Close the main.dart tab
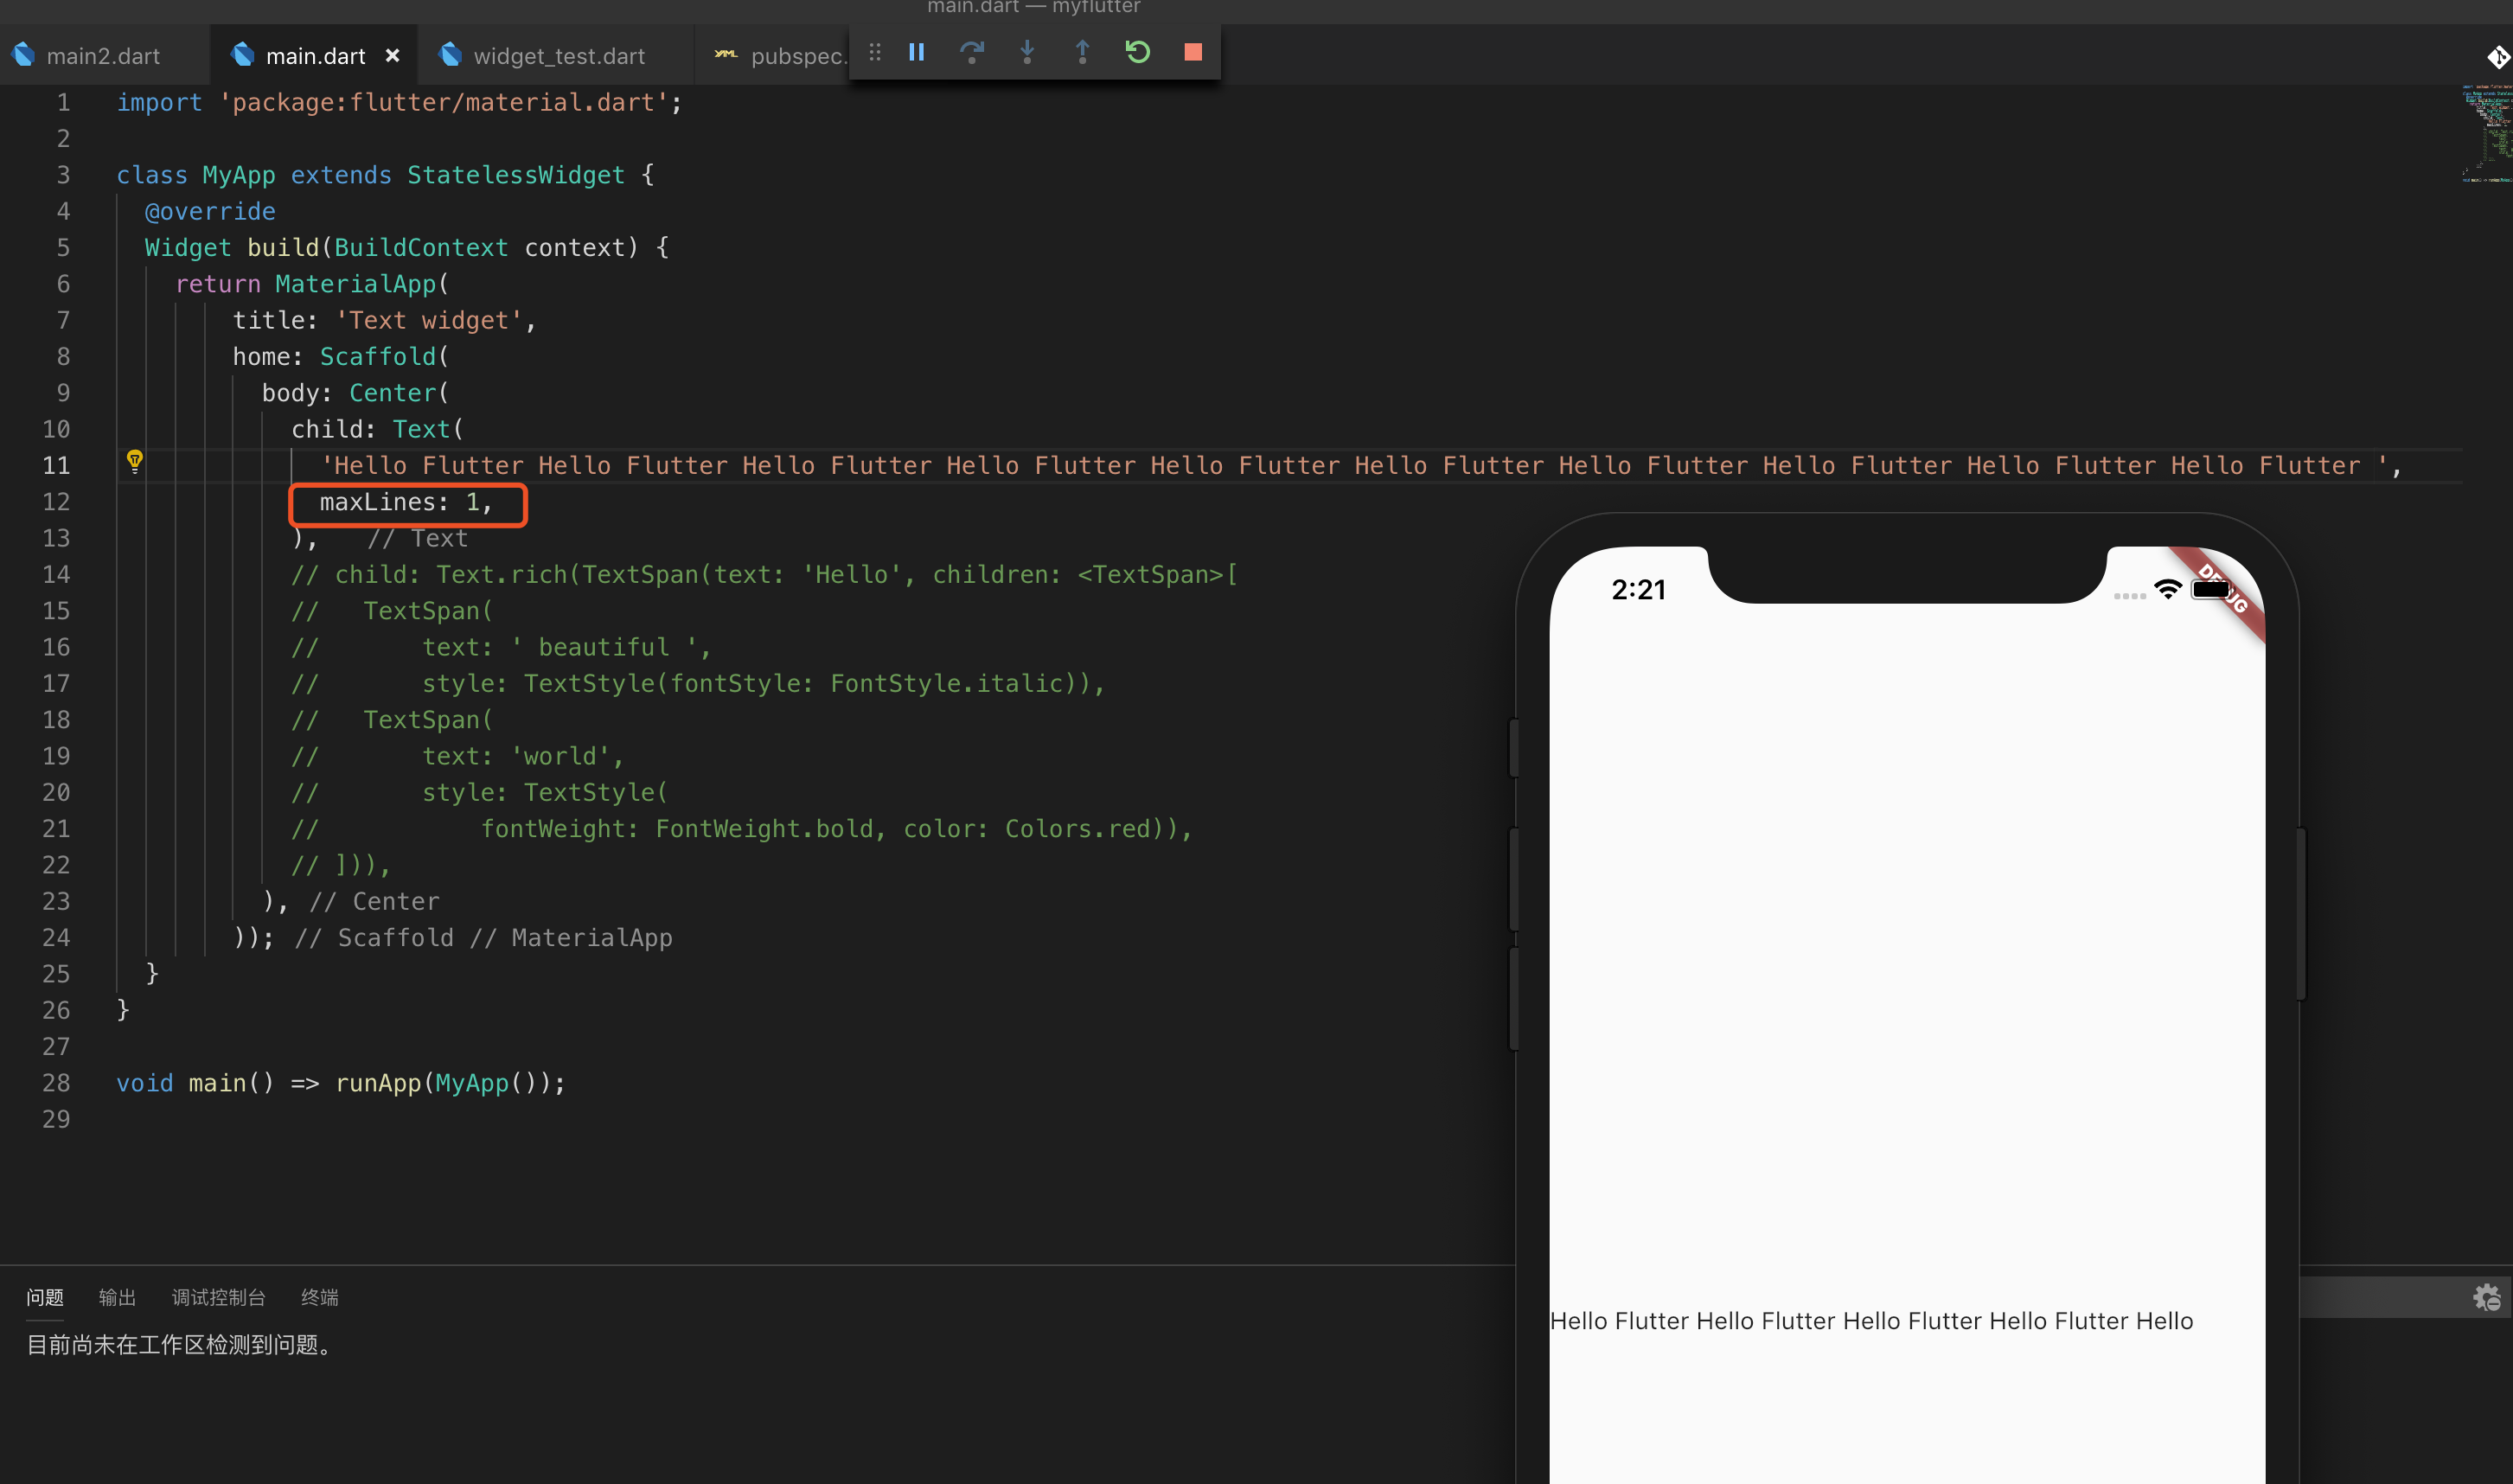The height and width of the screenshot is (1484, 2513). coord(393,56)
